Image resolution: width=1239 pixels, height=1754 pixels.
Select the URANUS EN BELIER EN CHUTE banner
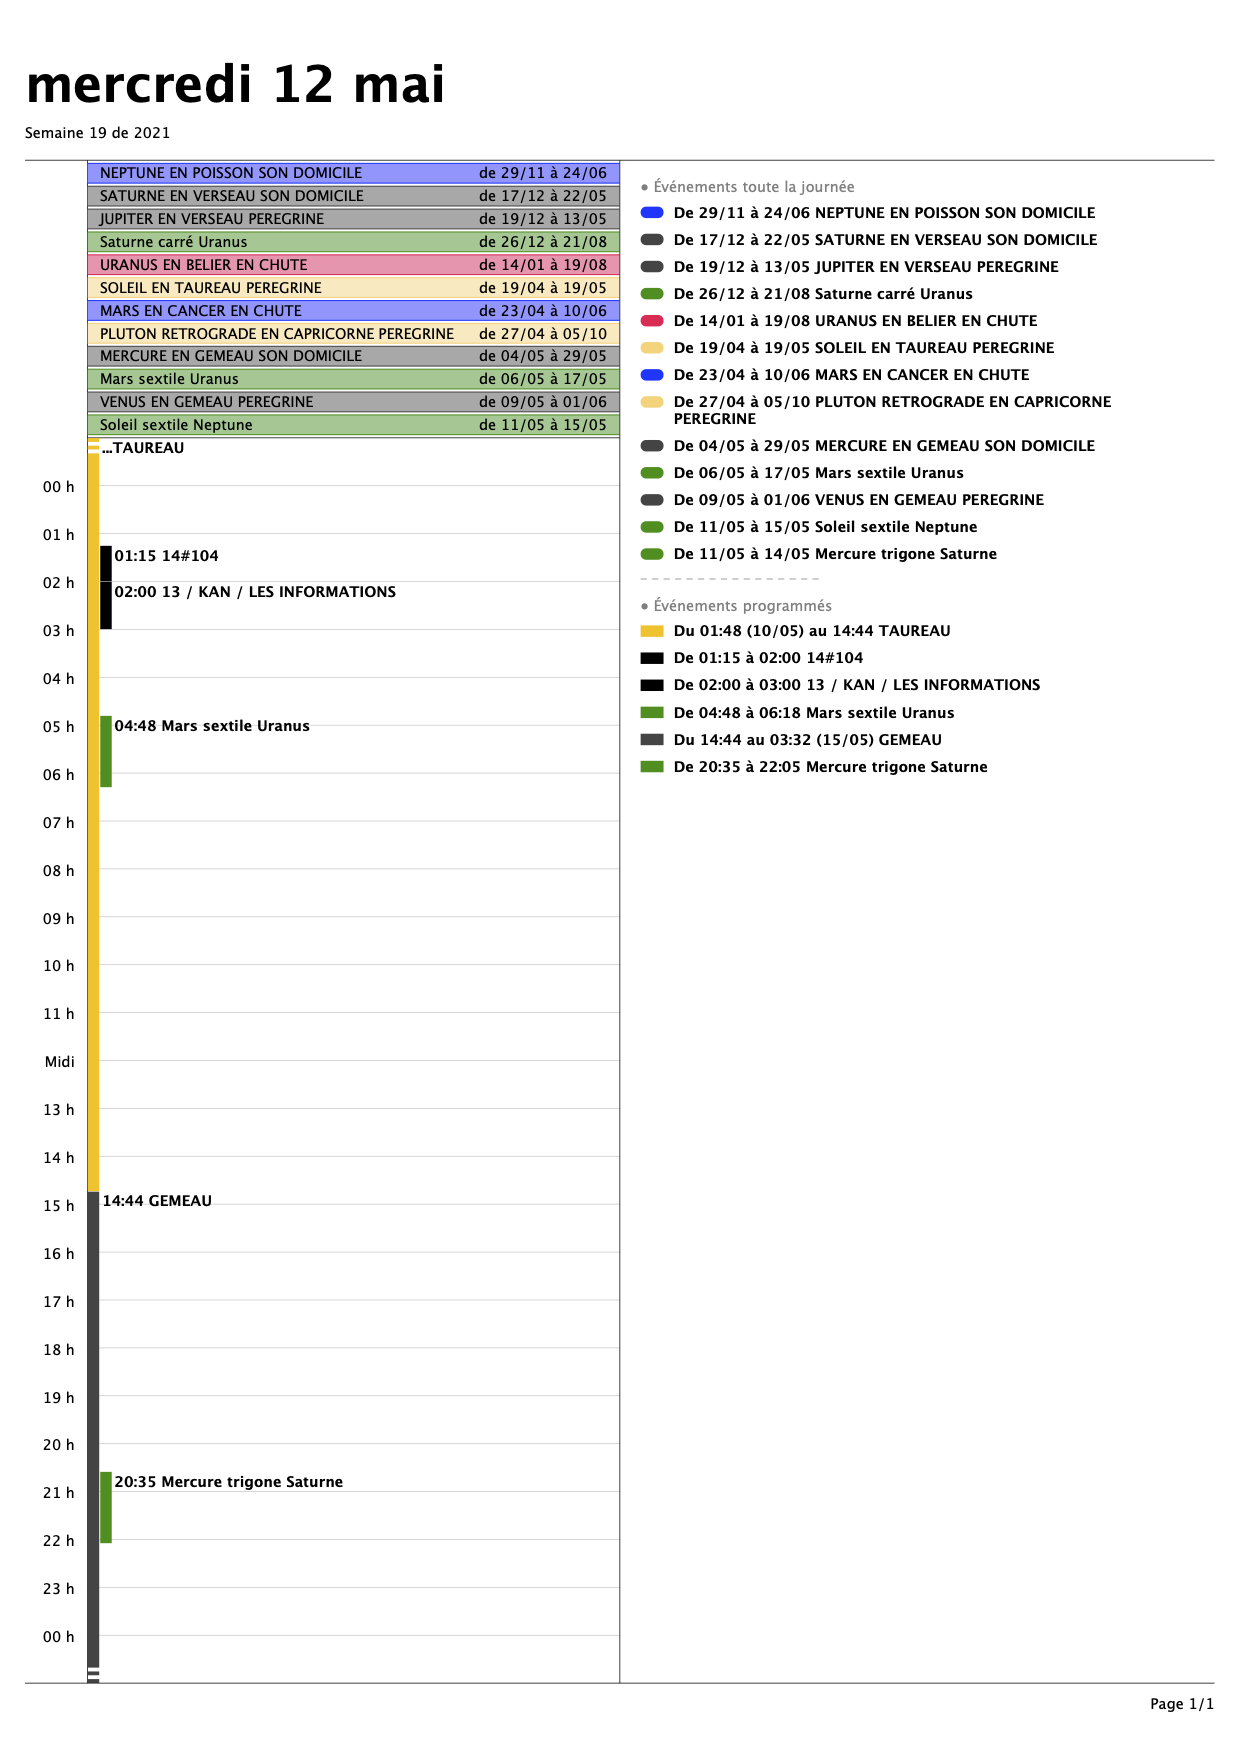coord(353,265)
